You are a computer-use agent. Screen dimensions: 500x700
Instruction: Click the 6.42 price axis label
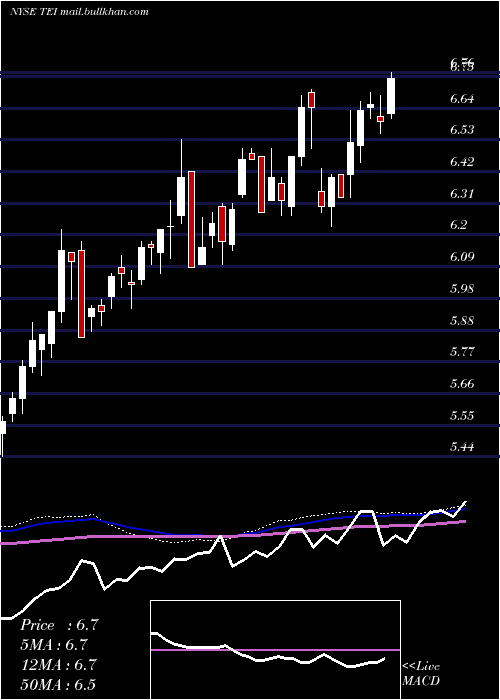(462, 162)
